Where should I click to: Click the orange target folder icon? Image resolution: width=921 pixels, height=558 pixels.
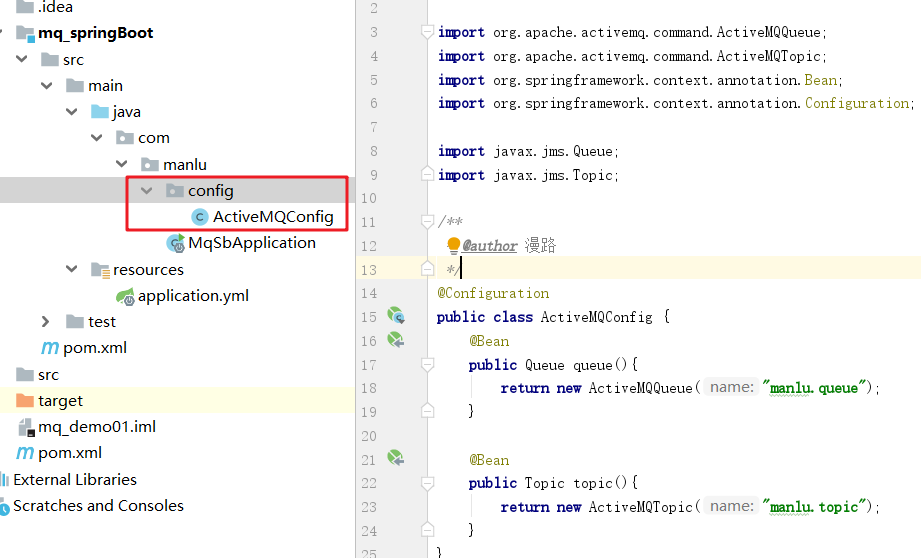tap(25, 401)
